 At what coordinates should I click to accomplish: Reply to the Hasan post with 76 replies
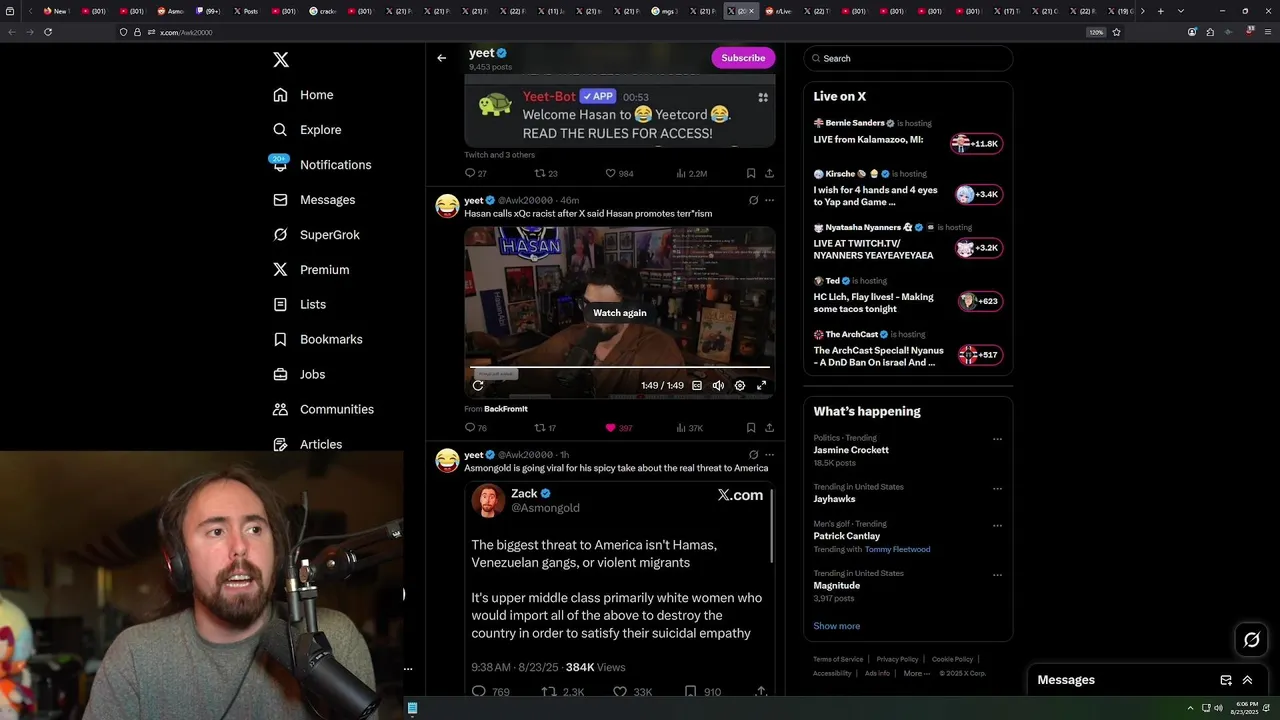[x=476, y=428]
